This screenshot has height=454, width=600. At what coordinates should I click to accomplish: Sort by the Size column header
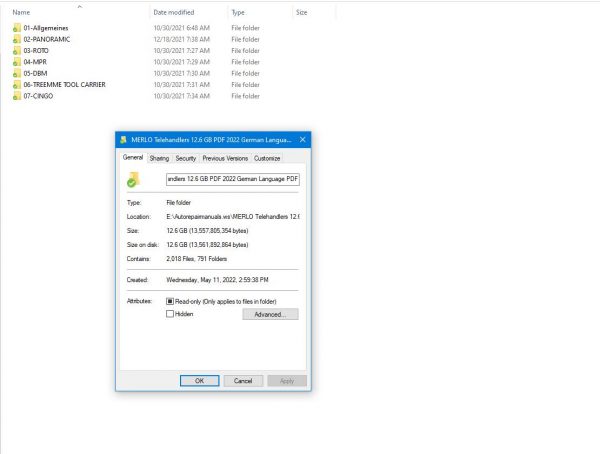click(302, 12)
